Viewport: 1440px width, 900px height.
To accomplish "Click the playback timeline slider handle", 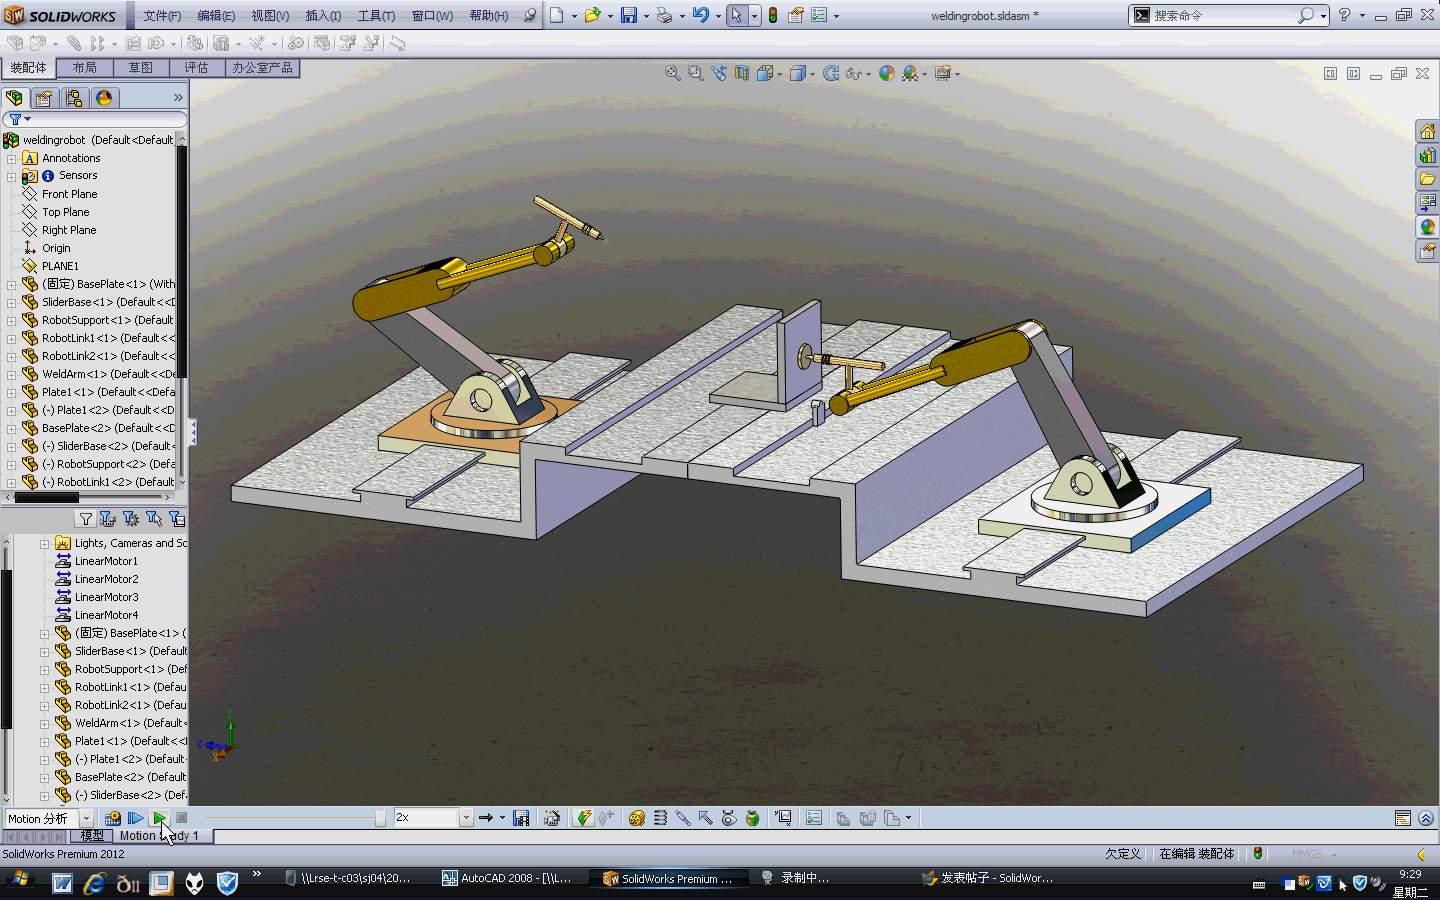I will [x=380, y=818].
